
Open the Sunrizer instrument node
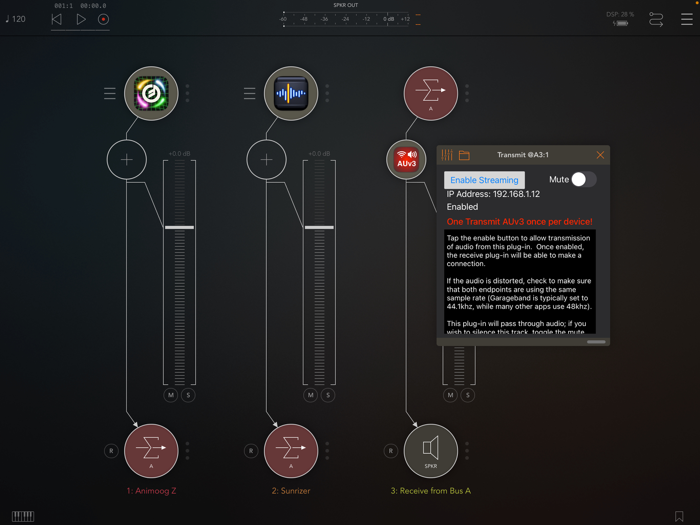[291, 94]
